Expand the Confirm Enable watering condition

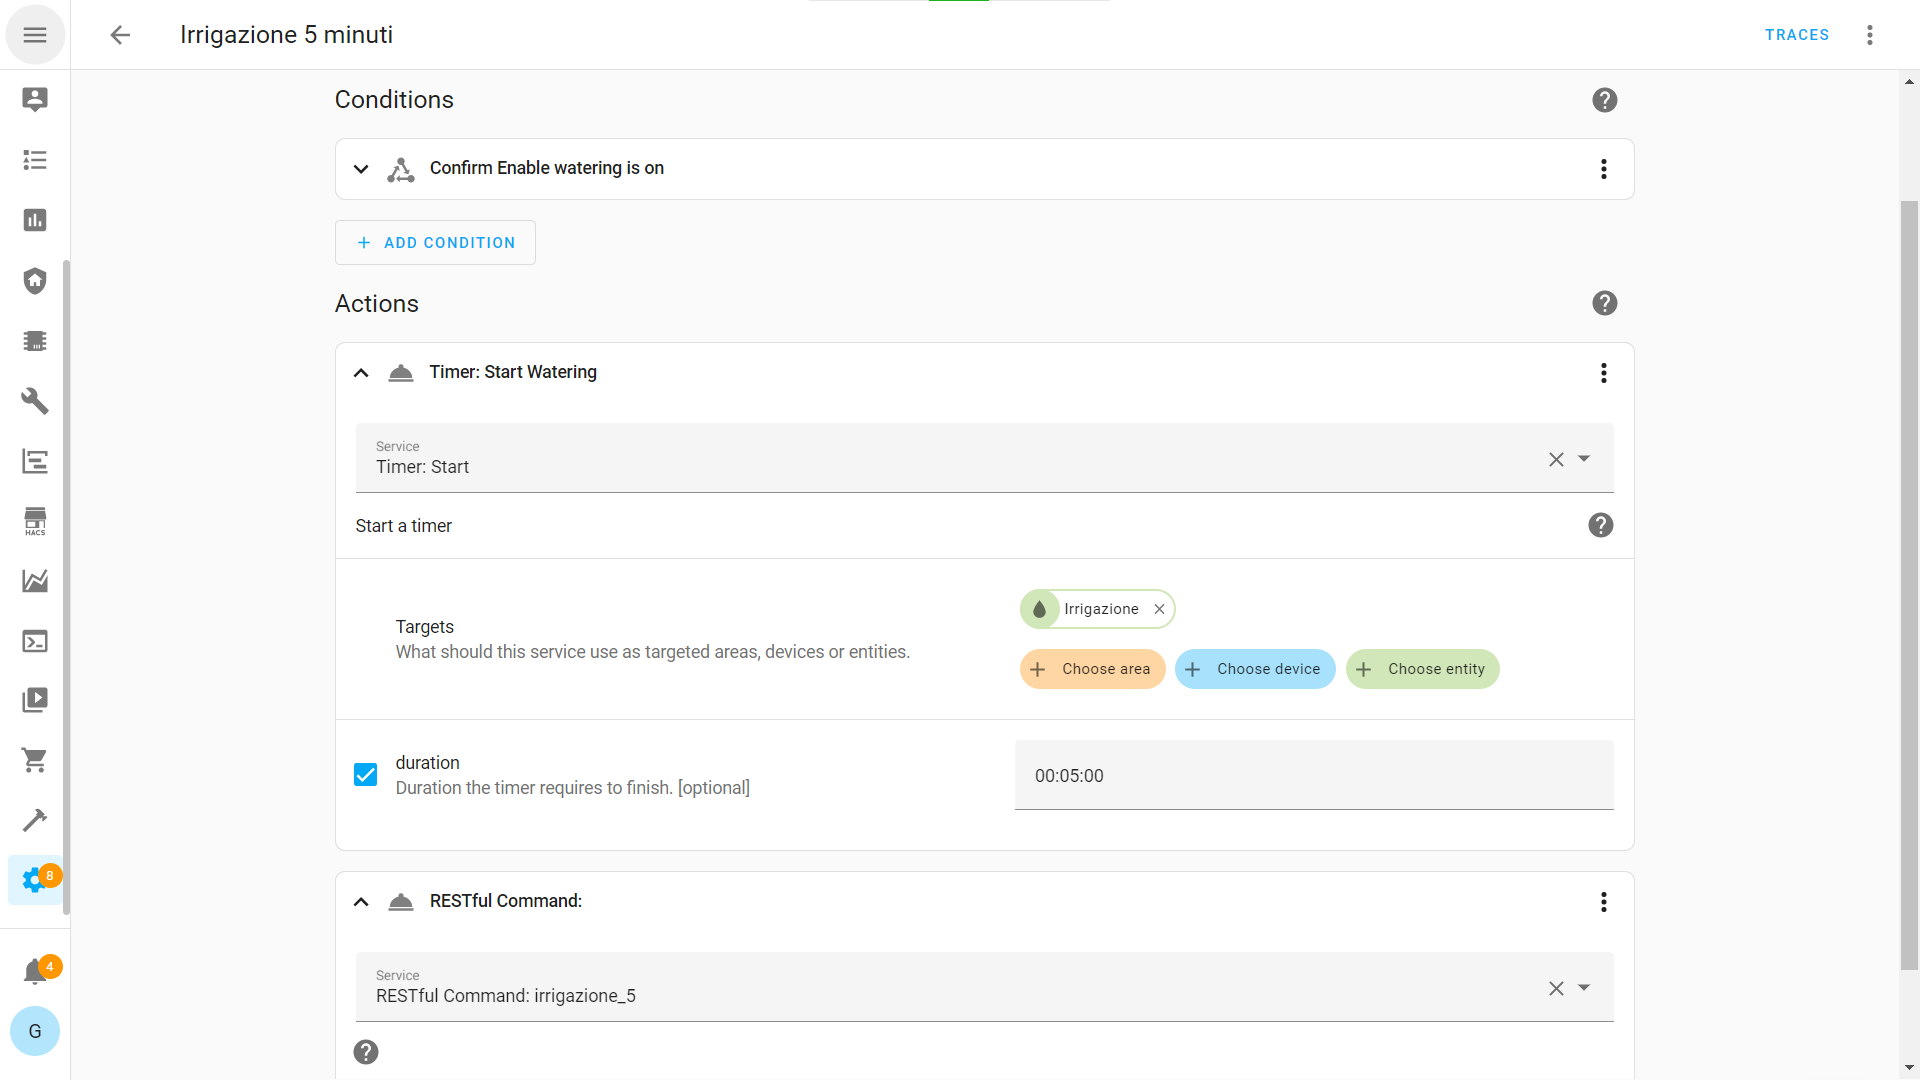361,169
